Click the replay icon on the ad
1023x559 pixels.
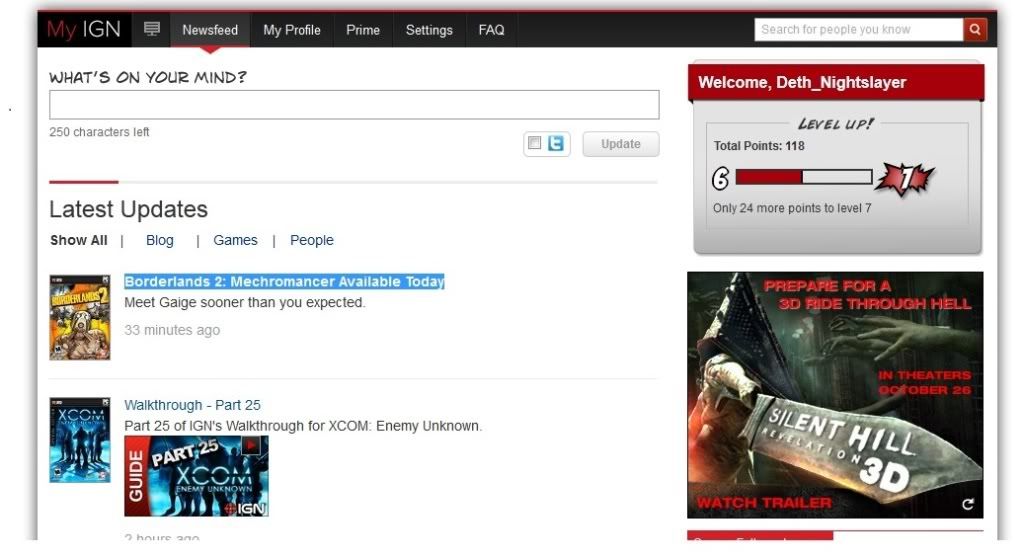968,504
